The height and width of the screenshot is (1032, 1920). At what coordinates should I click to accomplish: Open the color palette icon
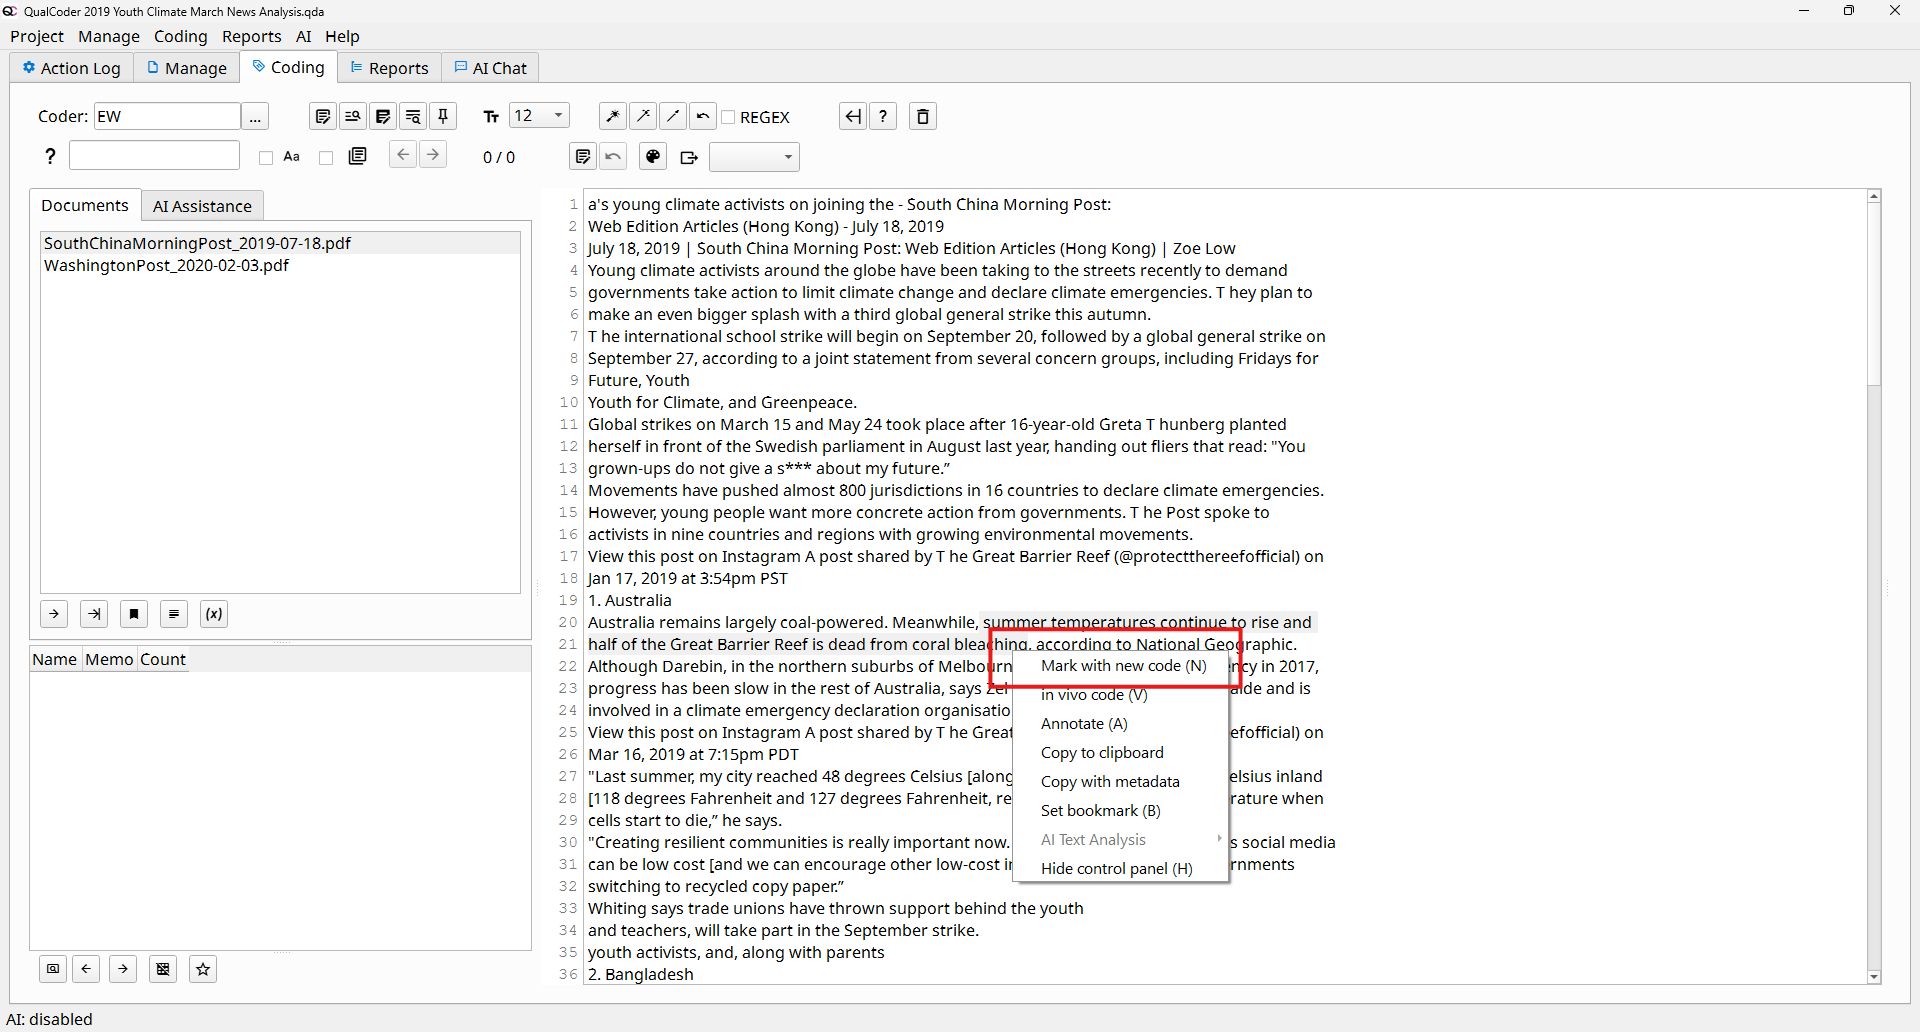653,157
